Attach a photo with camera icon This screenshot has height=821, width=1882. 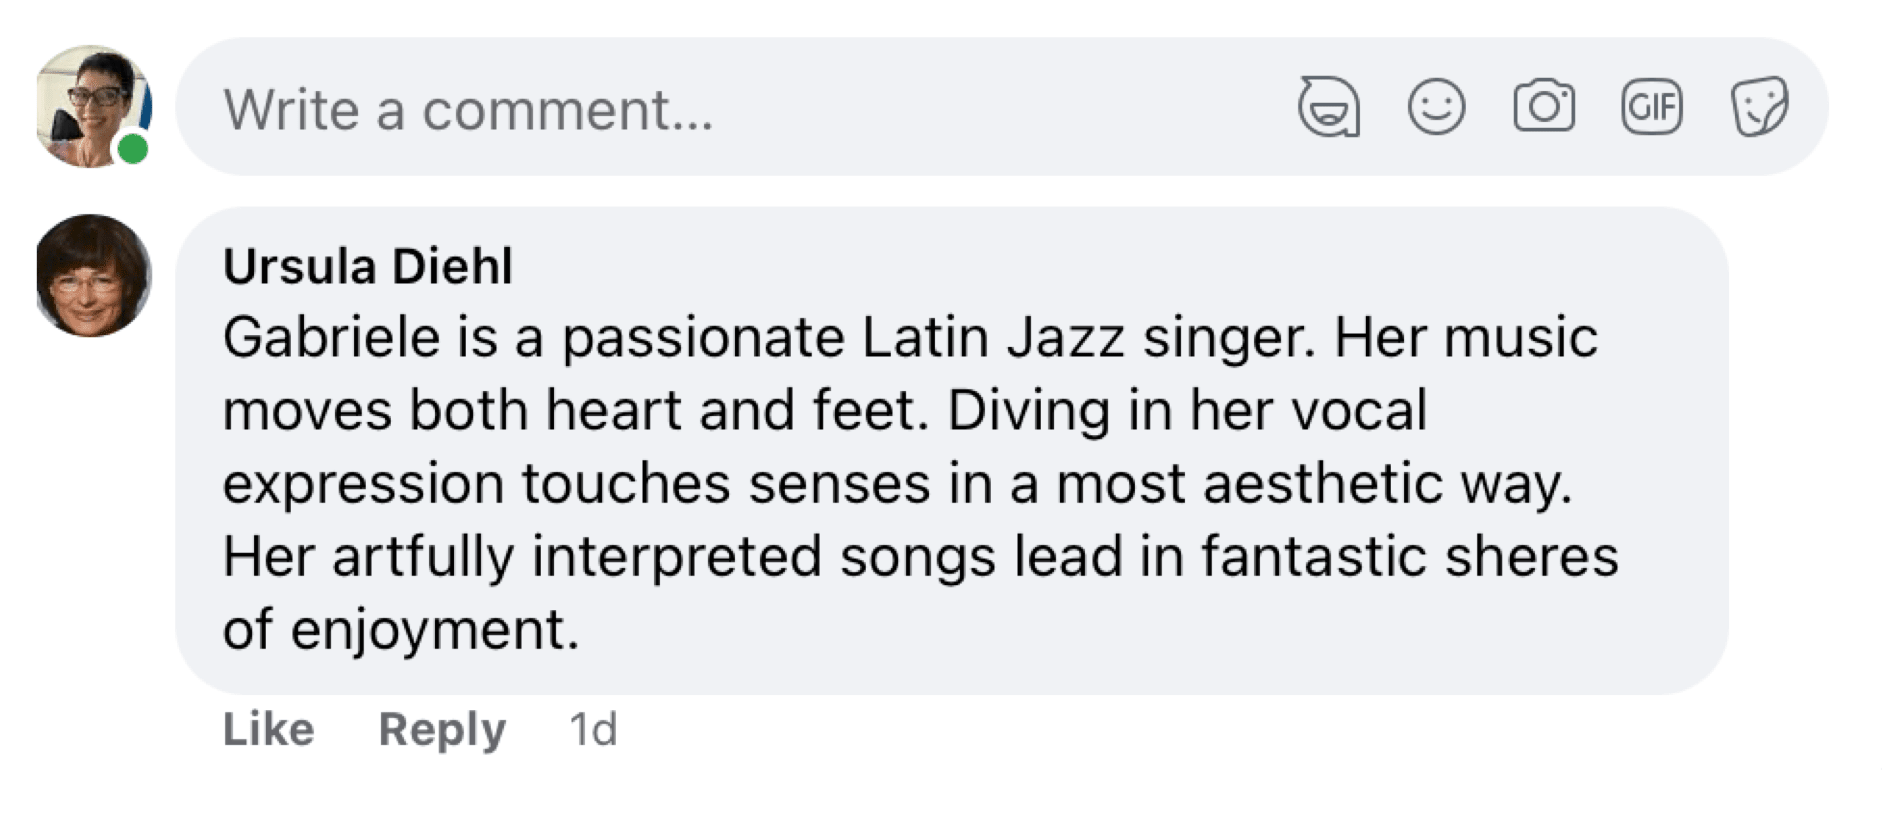coord(1544,107)
